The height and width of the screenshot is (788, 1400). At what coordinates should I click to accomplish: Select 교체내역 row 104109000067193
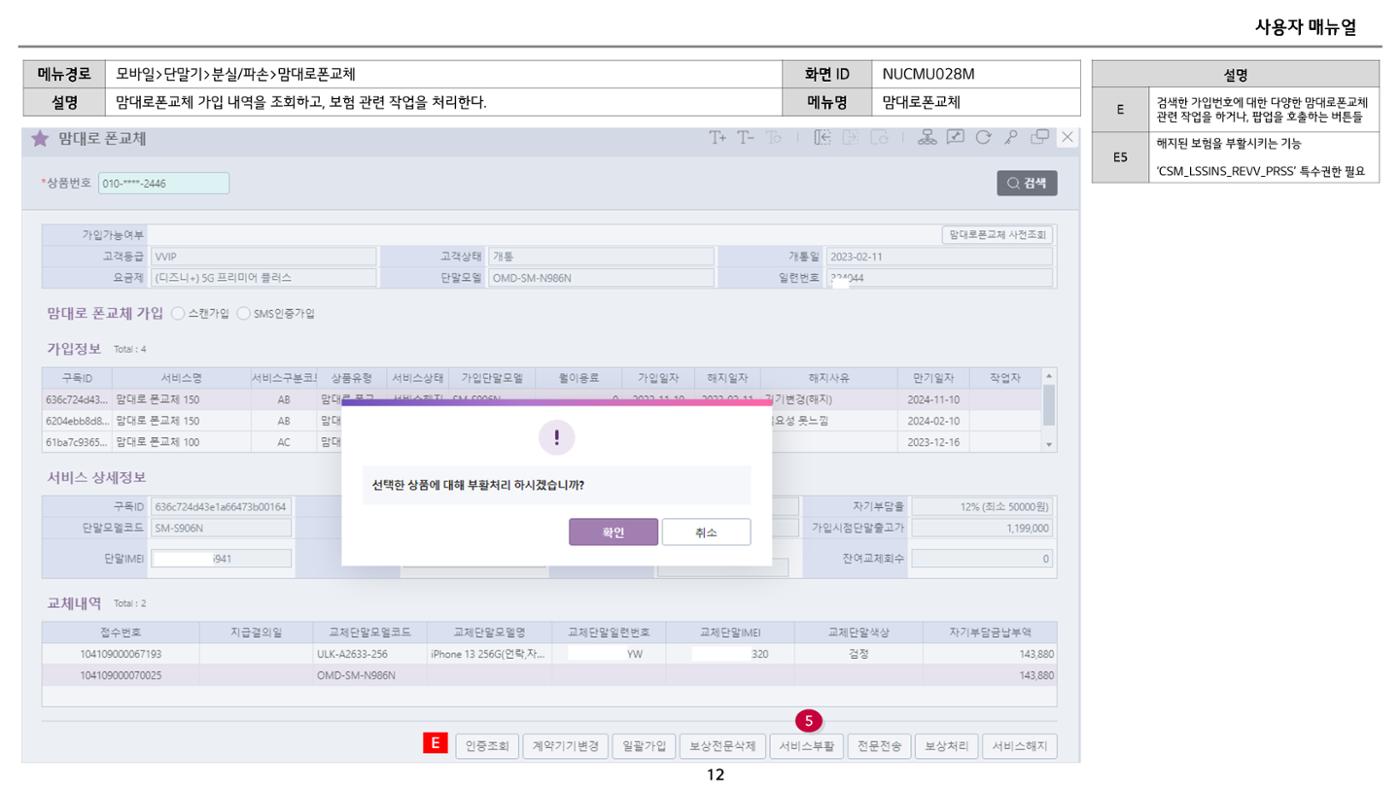point(549,654)
